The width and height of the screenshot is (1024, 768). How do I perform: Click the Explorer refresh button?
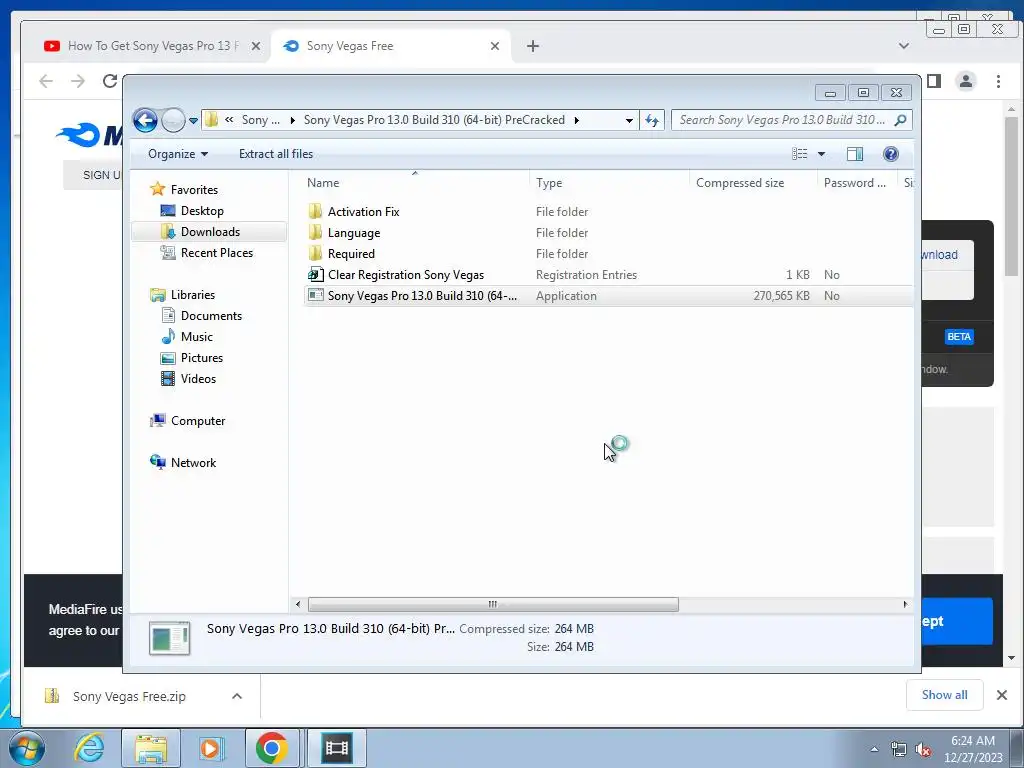[652, 120]
